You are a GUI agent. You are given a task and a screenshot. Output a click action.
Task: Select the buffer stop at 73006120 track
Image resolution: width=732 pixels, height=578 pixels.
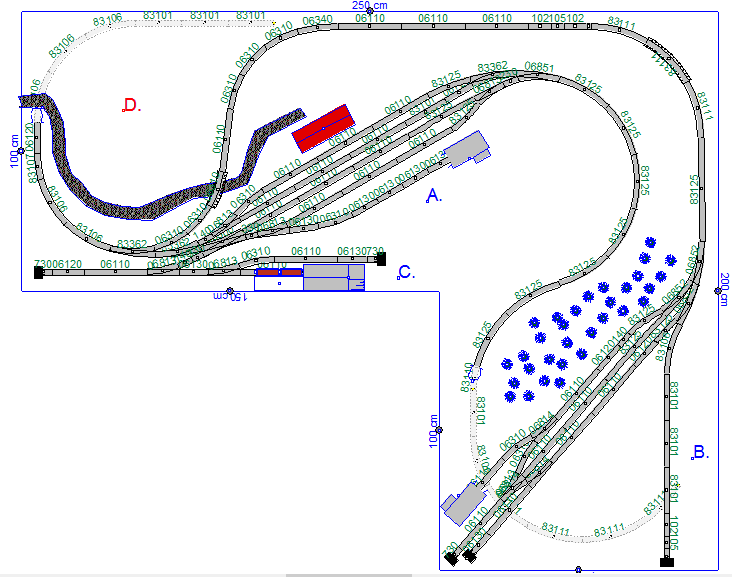(38, 271)
